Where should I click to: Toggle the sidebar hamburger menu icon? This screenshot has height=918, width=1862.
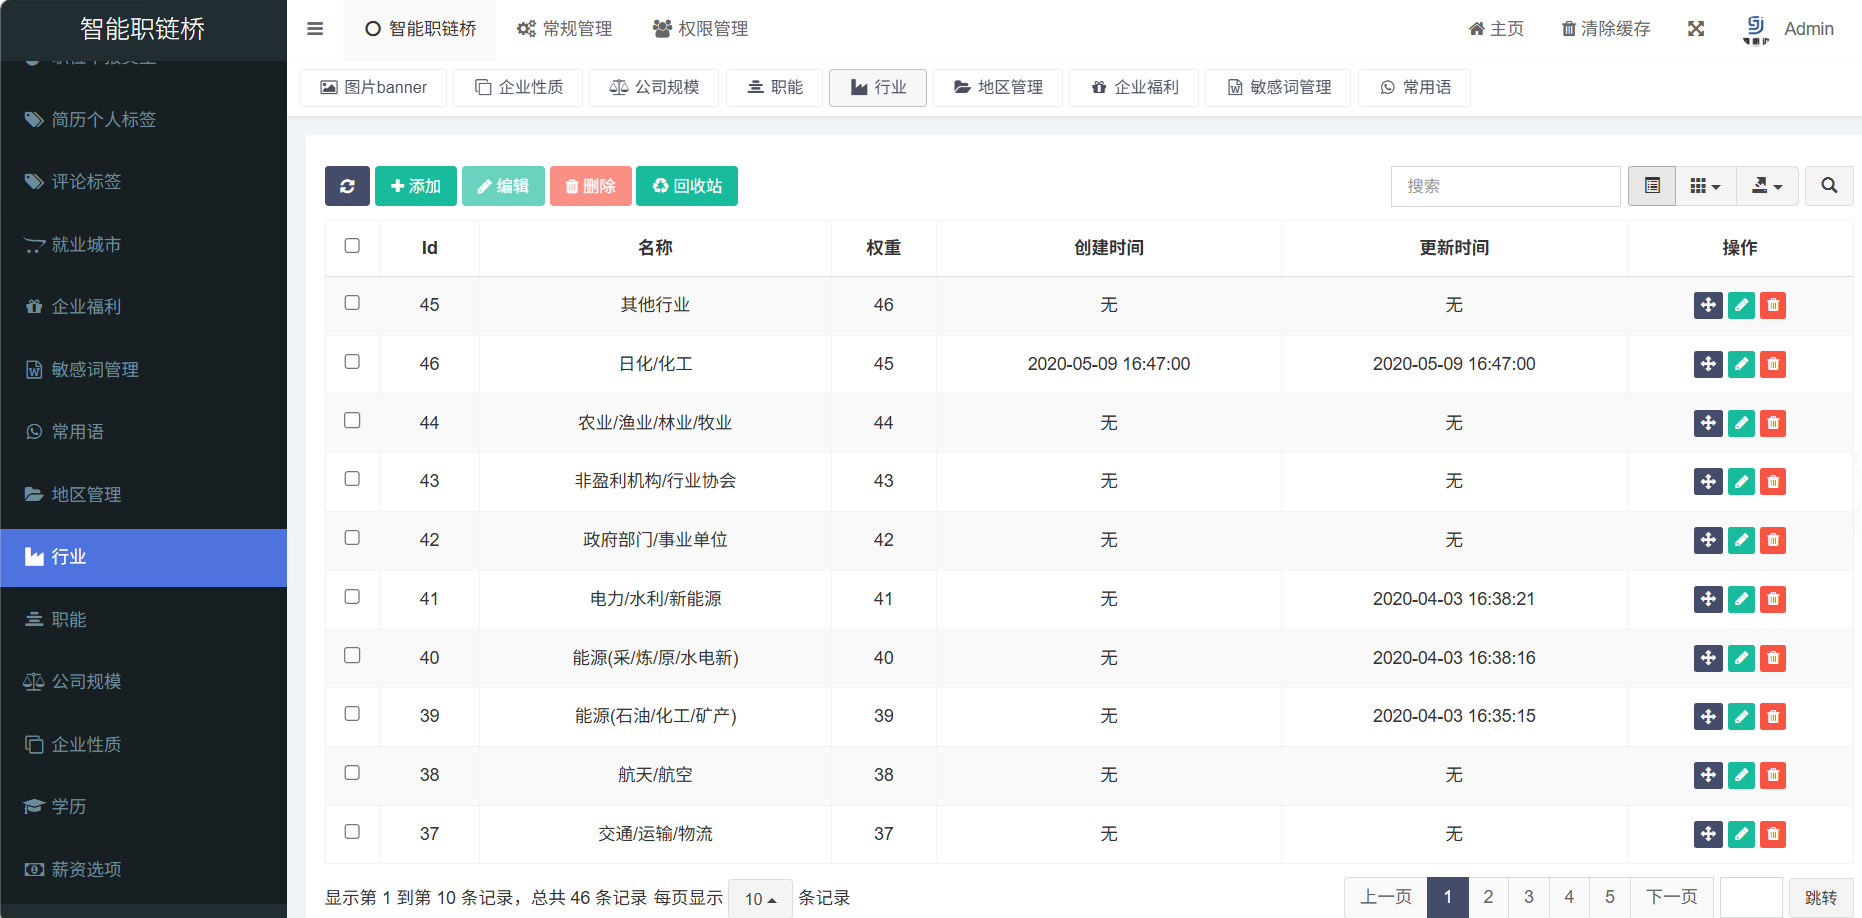pyautogui.click(x=315, y=29)
